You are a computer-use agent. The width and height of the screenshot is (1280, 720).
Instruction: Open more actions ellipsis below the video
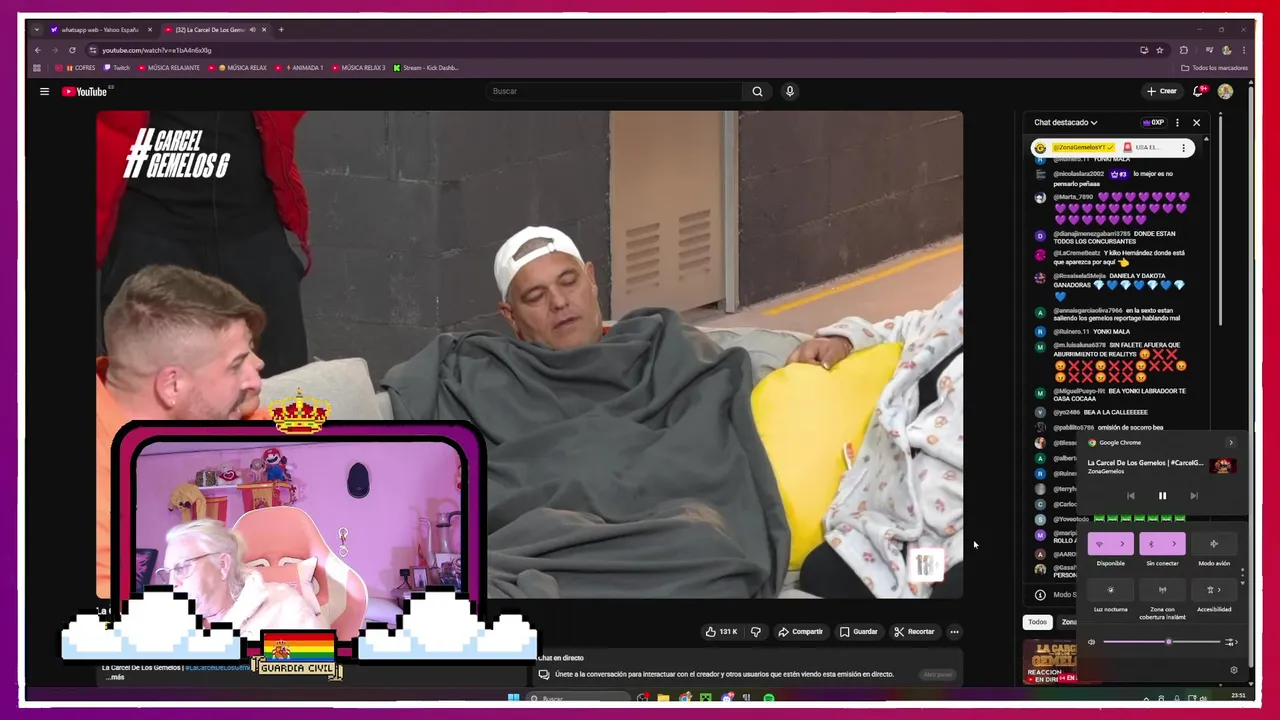tap(954, 632)
